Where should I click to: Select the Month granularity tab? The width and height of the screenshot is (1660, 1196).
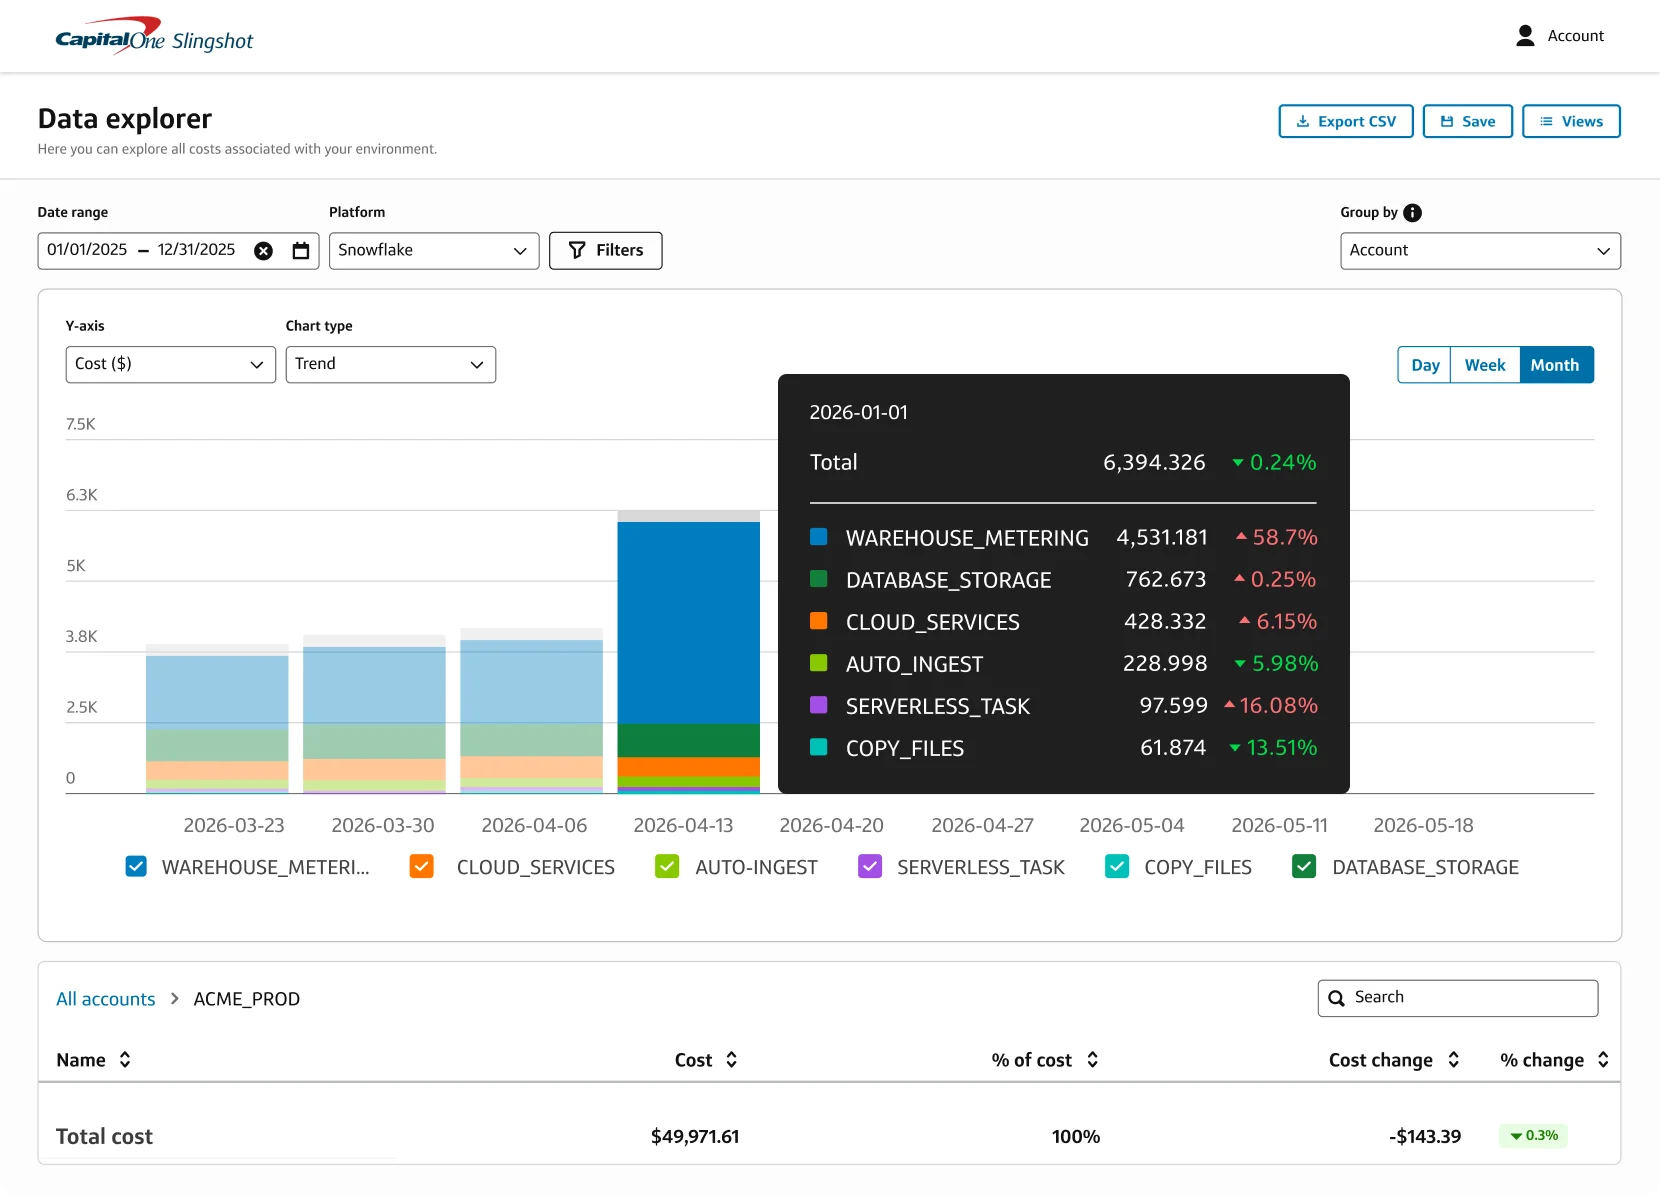click(1555, 365)
